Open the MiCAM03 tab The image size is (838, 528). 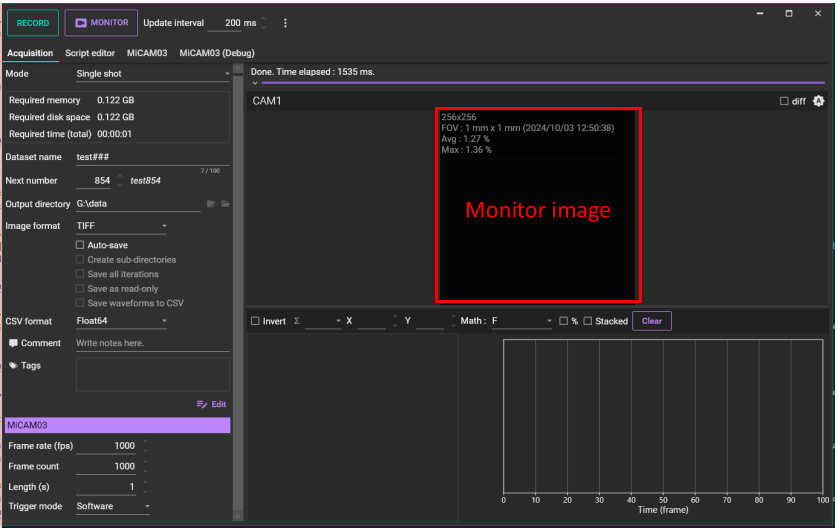pyautogui.click(x=147, y=53)
